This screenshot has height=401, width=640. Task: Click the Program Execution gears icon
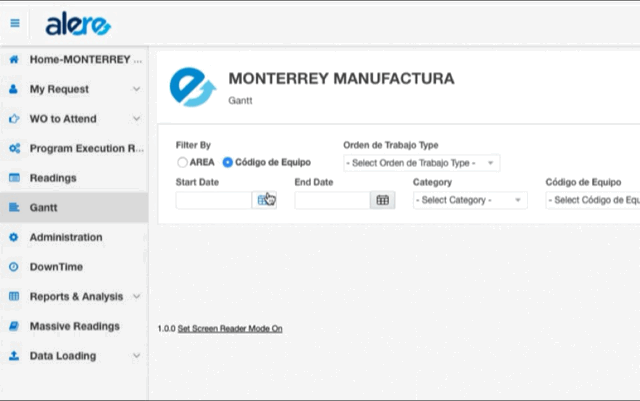[x=14, y=148]
